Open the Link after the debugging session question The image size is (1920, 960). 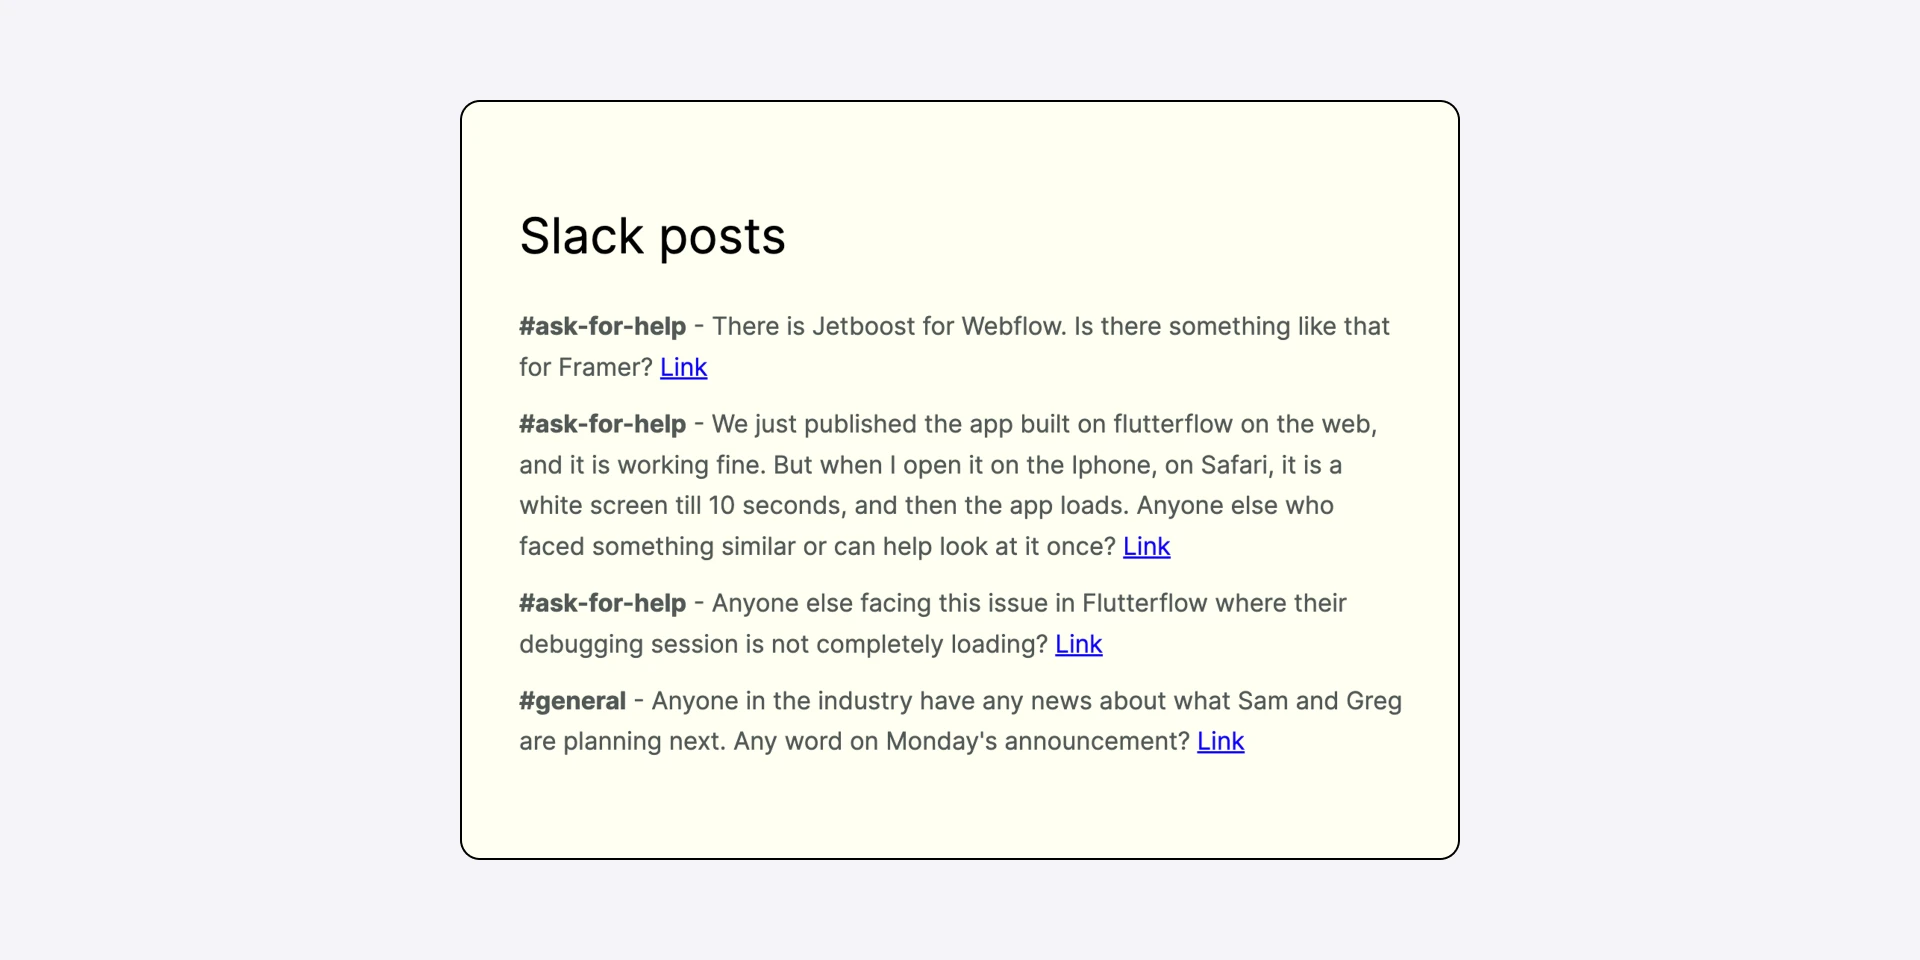point(1078,645)
